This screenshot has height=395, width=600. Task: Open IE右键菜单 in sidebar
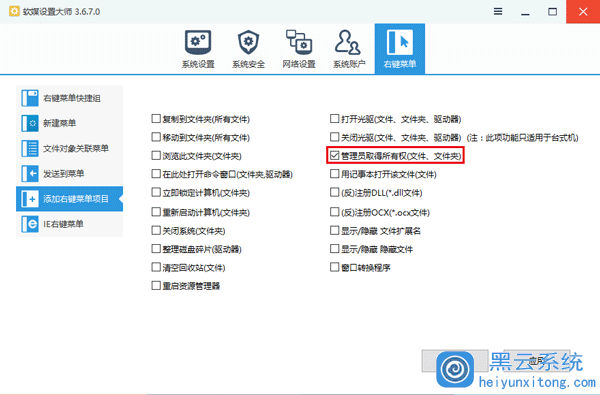pyautogui.click(x=69, y=224)
